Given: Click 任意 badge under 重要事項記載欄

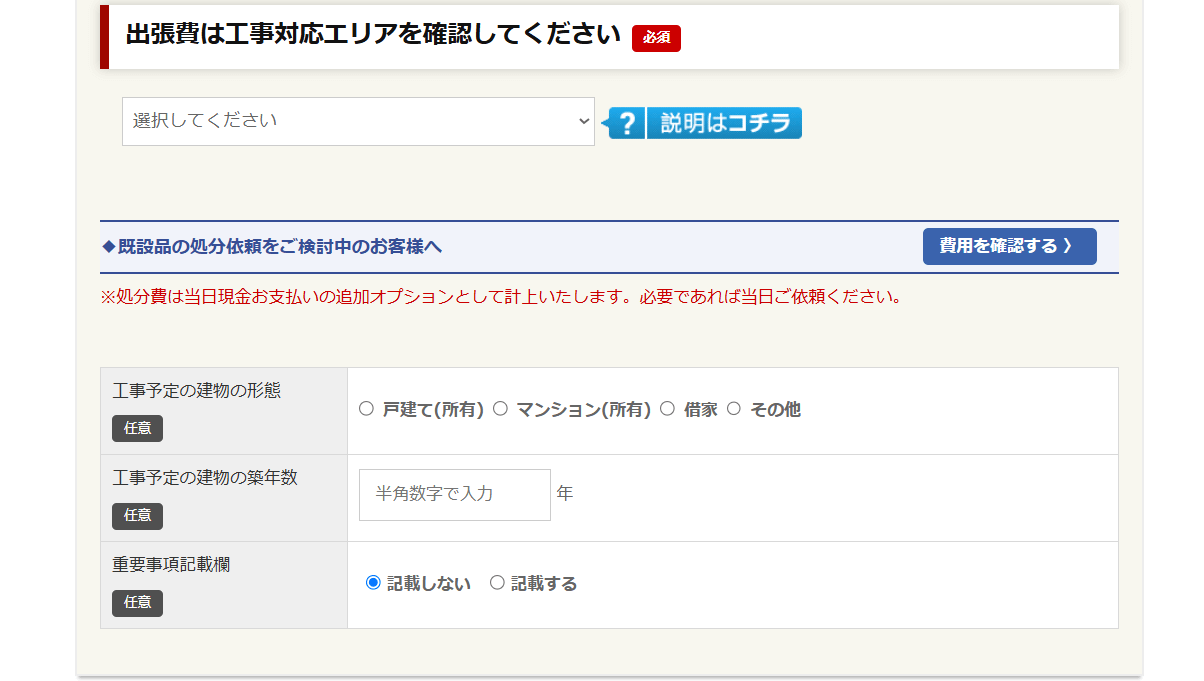Looking at the screenshot, I should (137, 602).
